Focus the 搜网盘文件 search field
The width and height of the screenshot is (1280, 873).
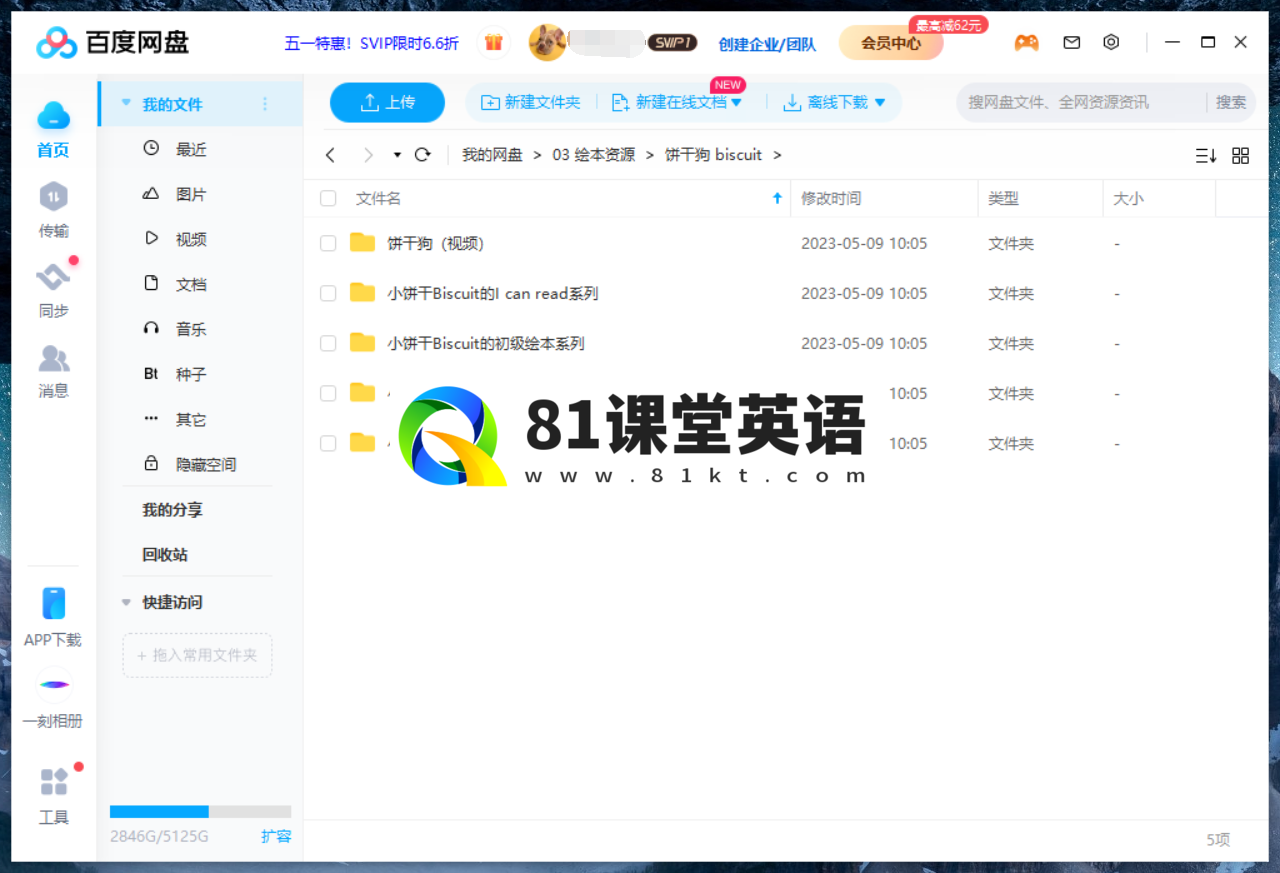(x=1082, y=102)
